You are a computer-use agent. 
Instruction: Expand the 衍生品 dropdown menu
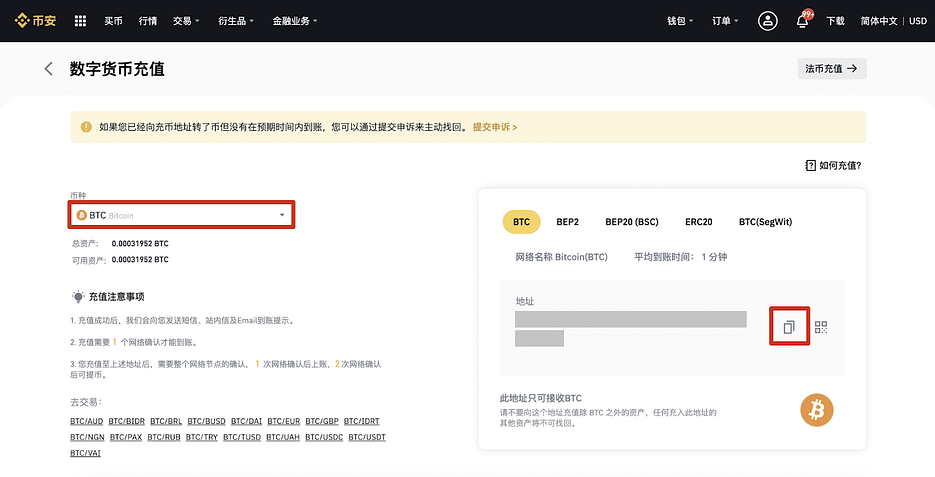point(236,21)
